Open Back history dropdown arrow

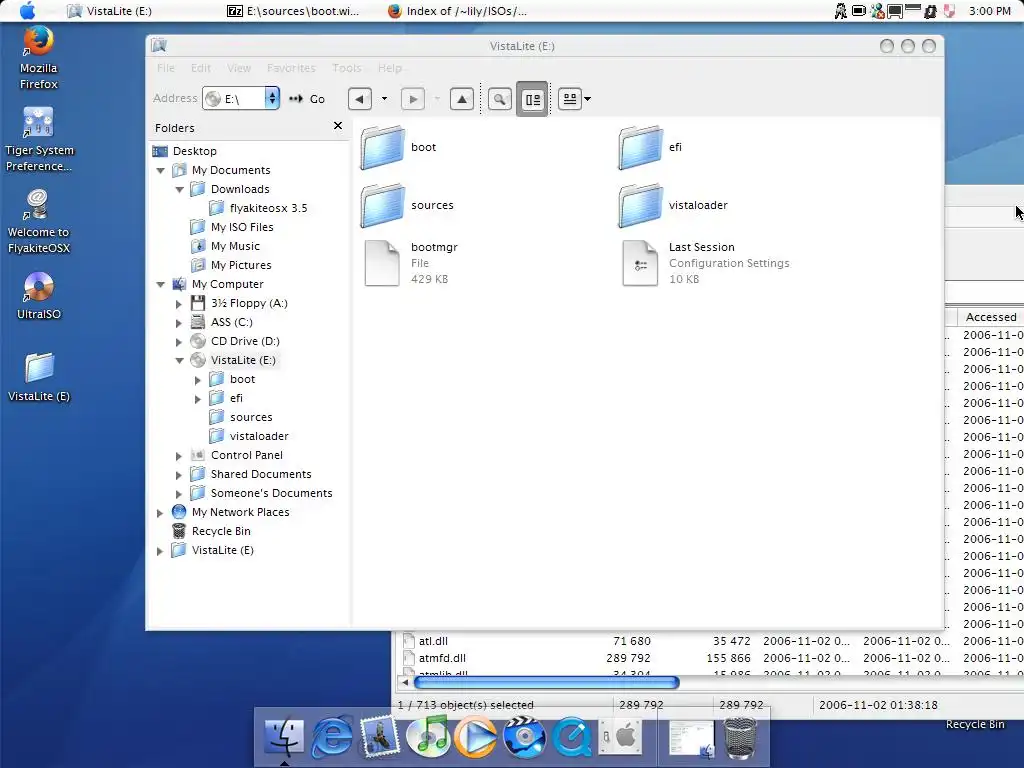coord(384,99)
